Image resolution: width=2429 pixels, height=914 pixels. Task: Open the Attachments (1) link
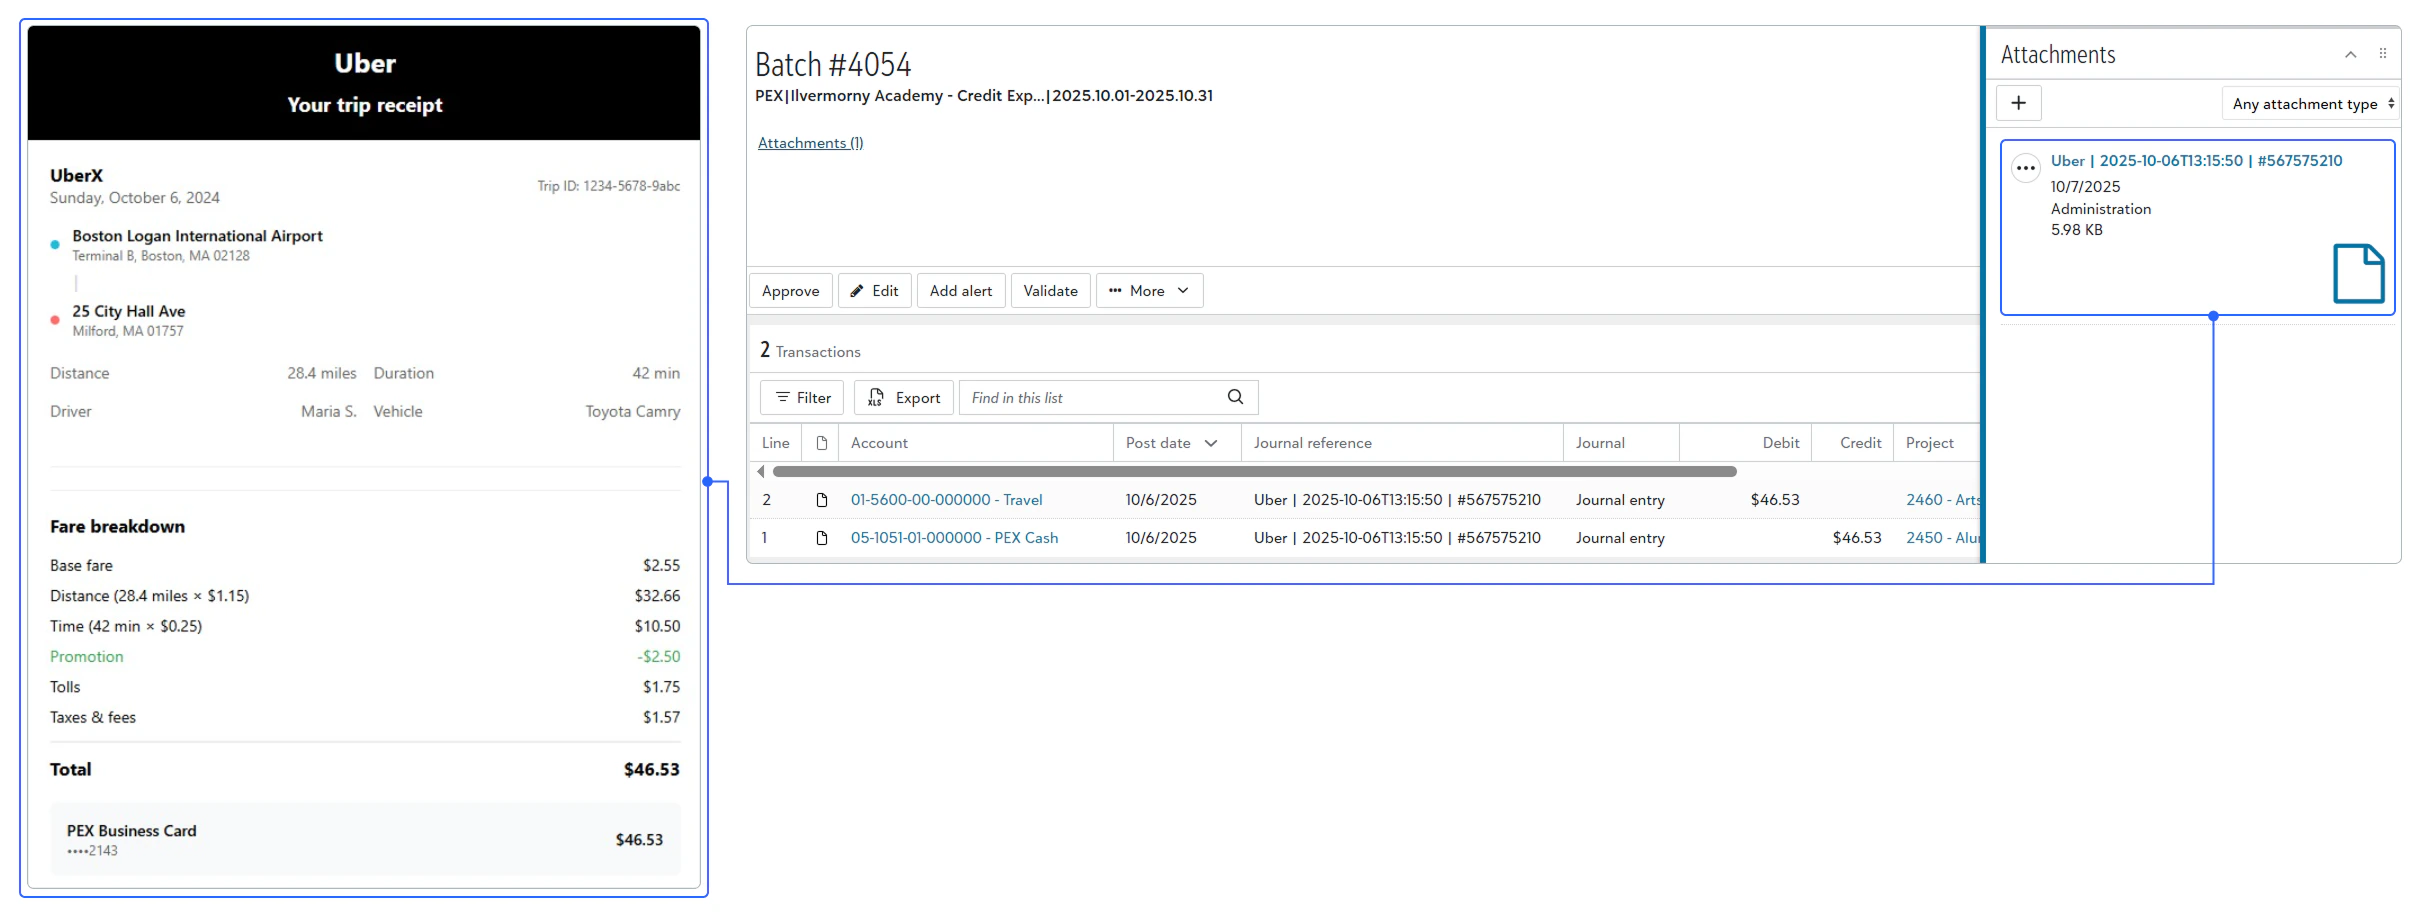810,143
